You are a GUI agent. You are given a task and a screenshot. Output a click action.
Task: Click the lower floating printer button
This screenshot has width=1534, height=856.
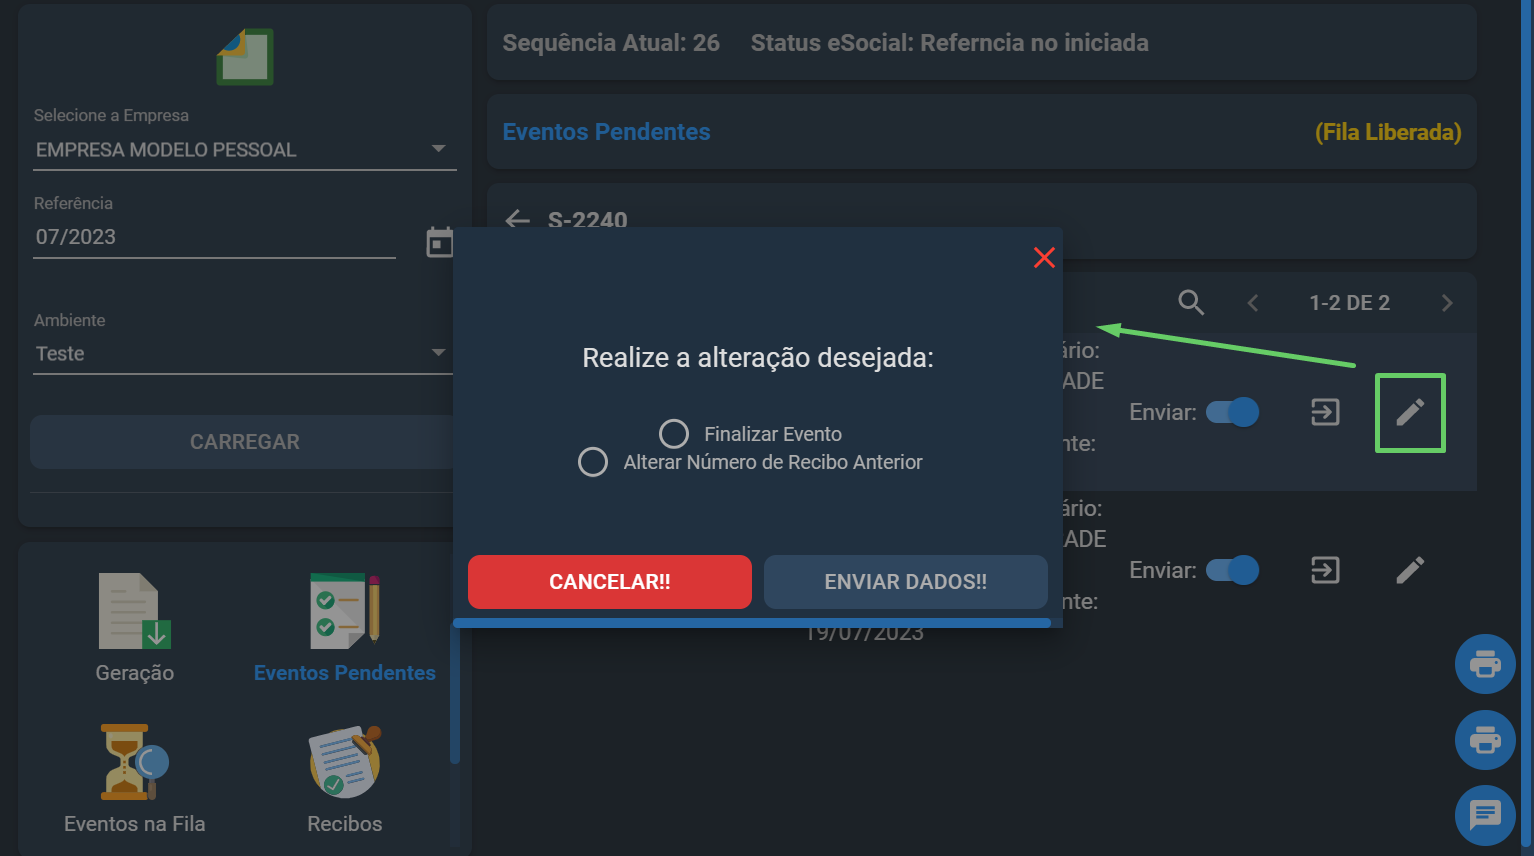click(x=1485, y=740)
